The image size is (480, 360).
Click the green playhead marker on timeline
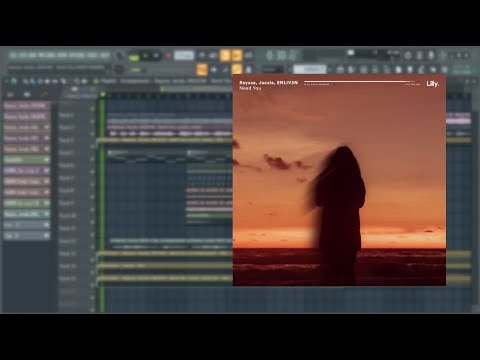click(x=103, y=95)
